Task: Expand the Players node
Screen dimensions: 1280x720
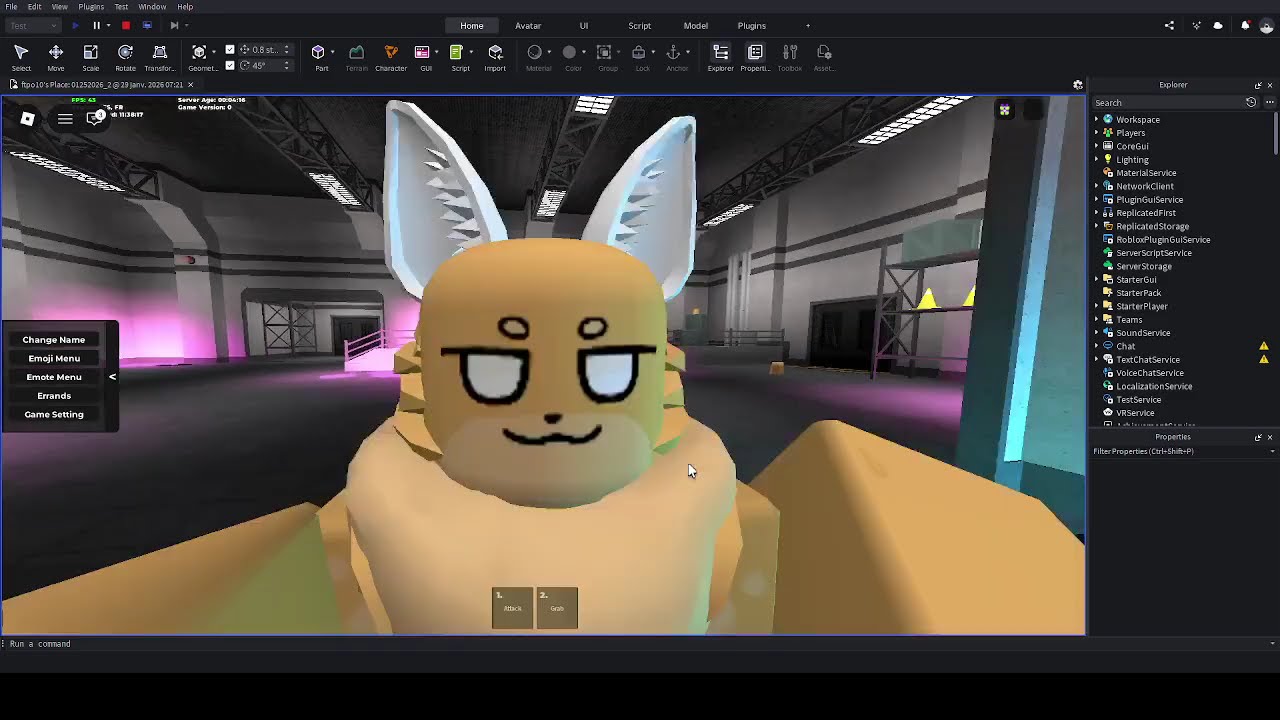Action: click(x=1096, y=133)
